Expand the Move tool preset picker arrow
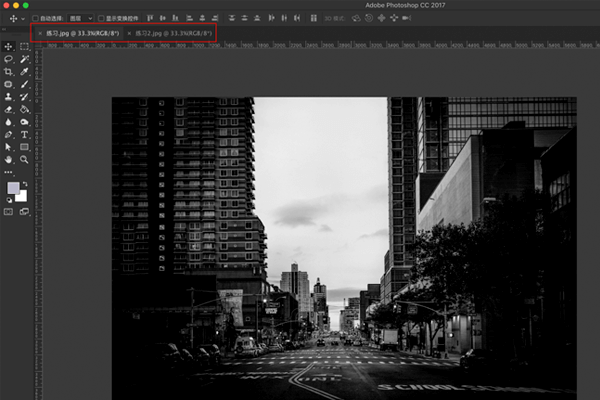600x400 pixels. pos(21,18)
